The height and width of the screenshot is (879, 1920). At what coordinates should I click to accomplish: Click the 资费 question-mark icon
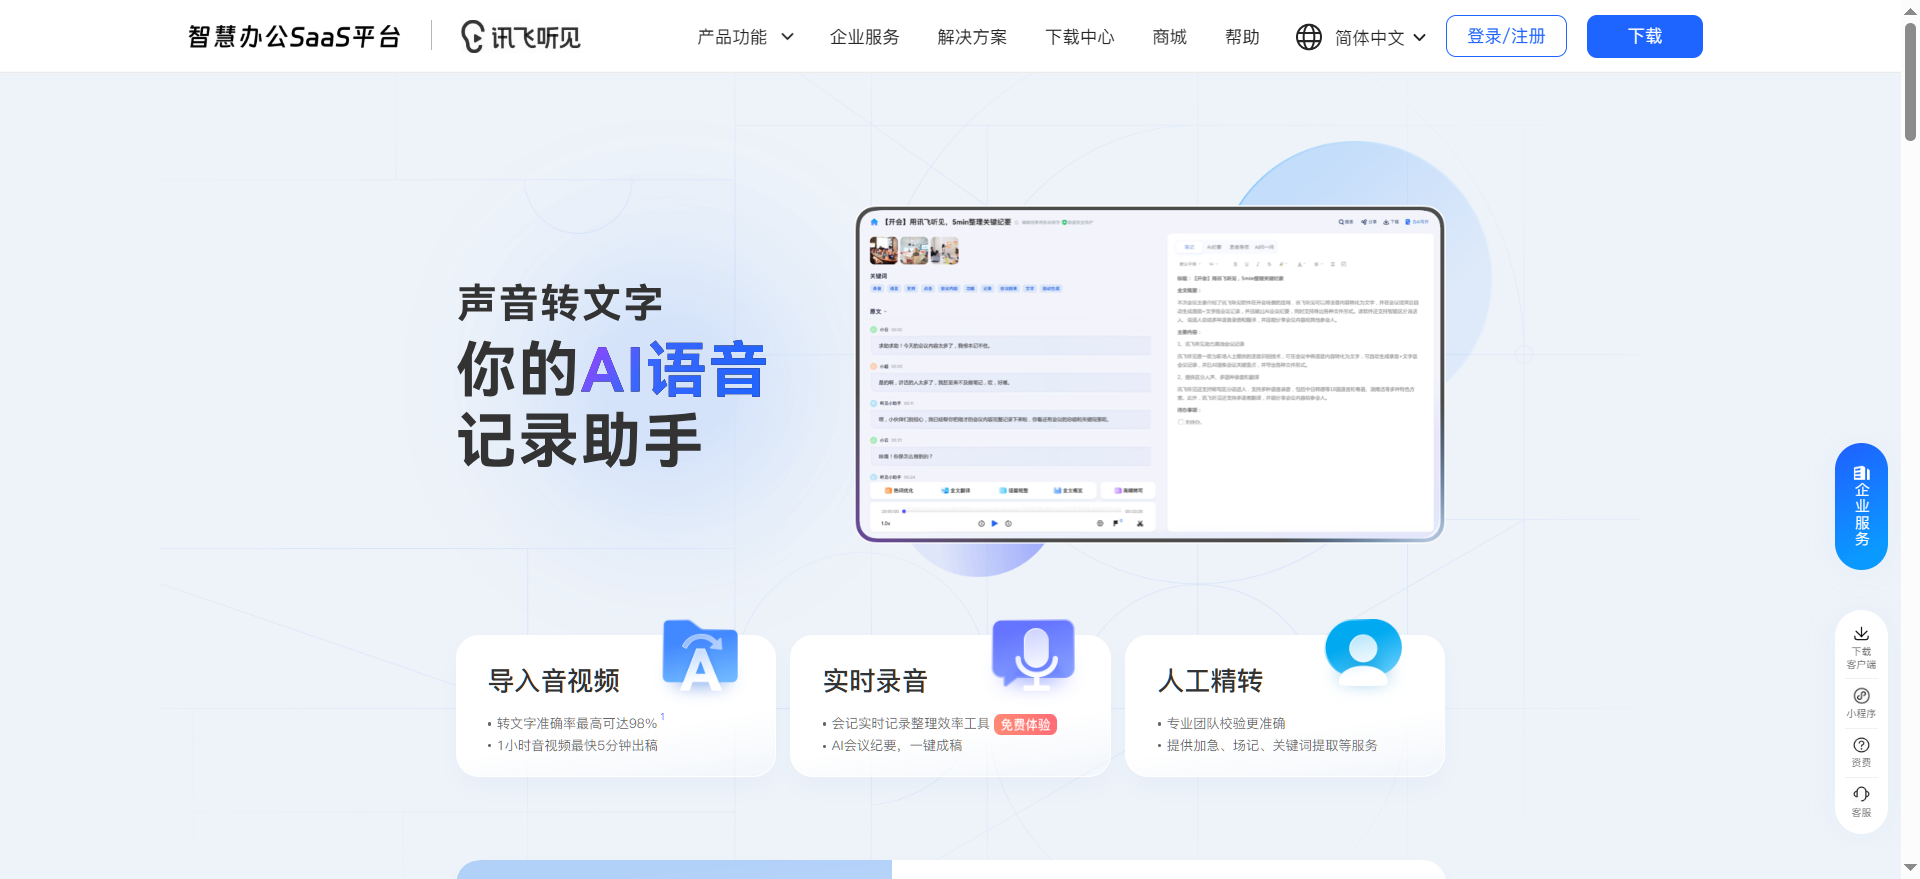pos(1861,745)
